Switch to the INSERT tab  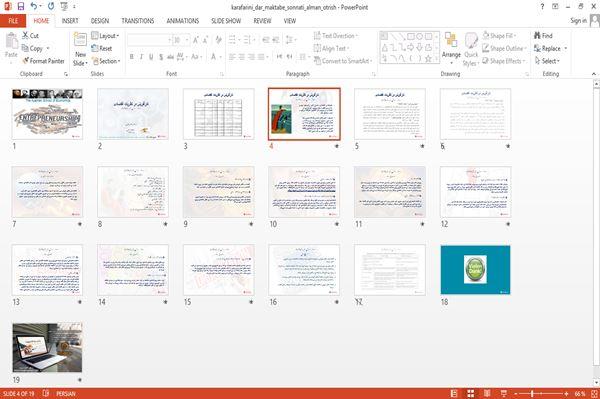click(70, 21)
